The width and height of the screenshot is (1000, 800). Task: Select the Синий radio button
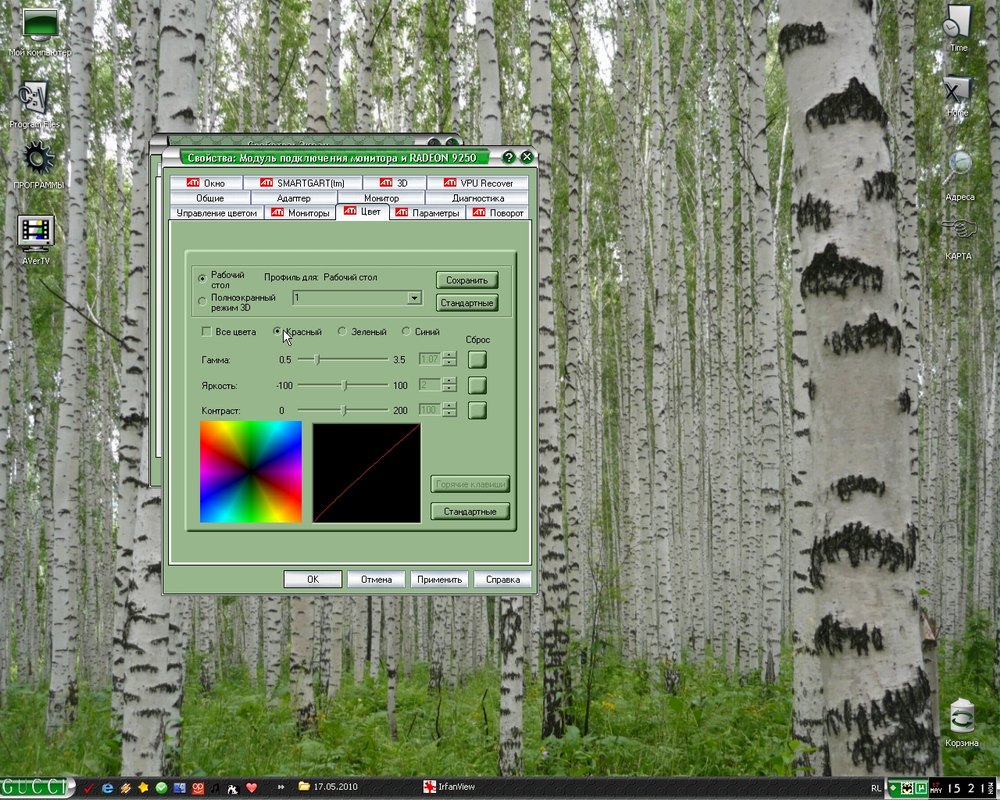click(406, 331)
